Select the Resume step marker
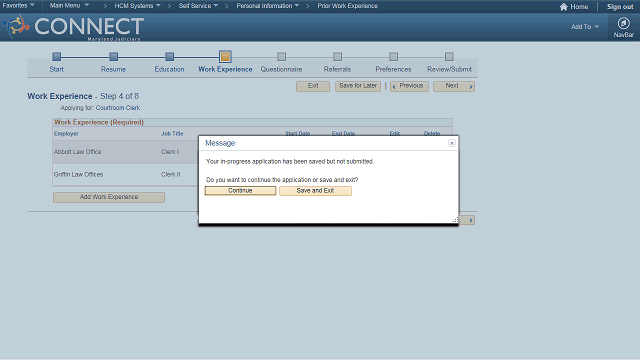The height and width of the screenshot is (360, 640). click(113, 56)
